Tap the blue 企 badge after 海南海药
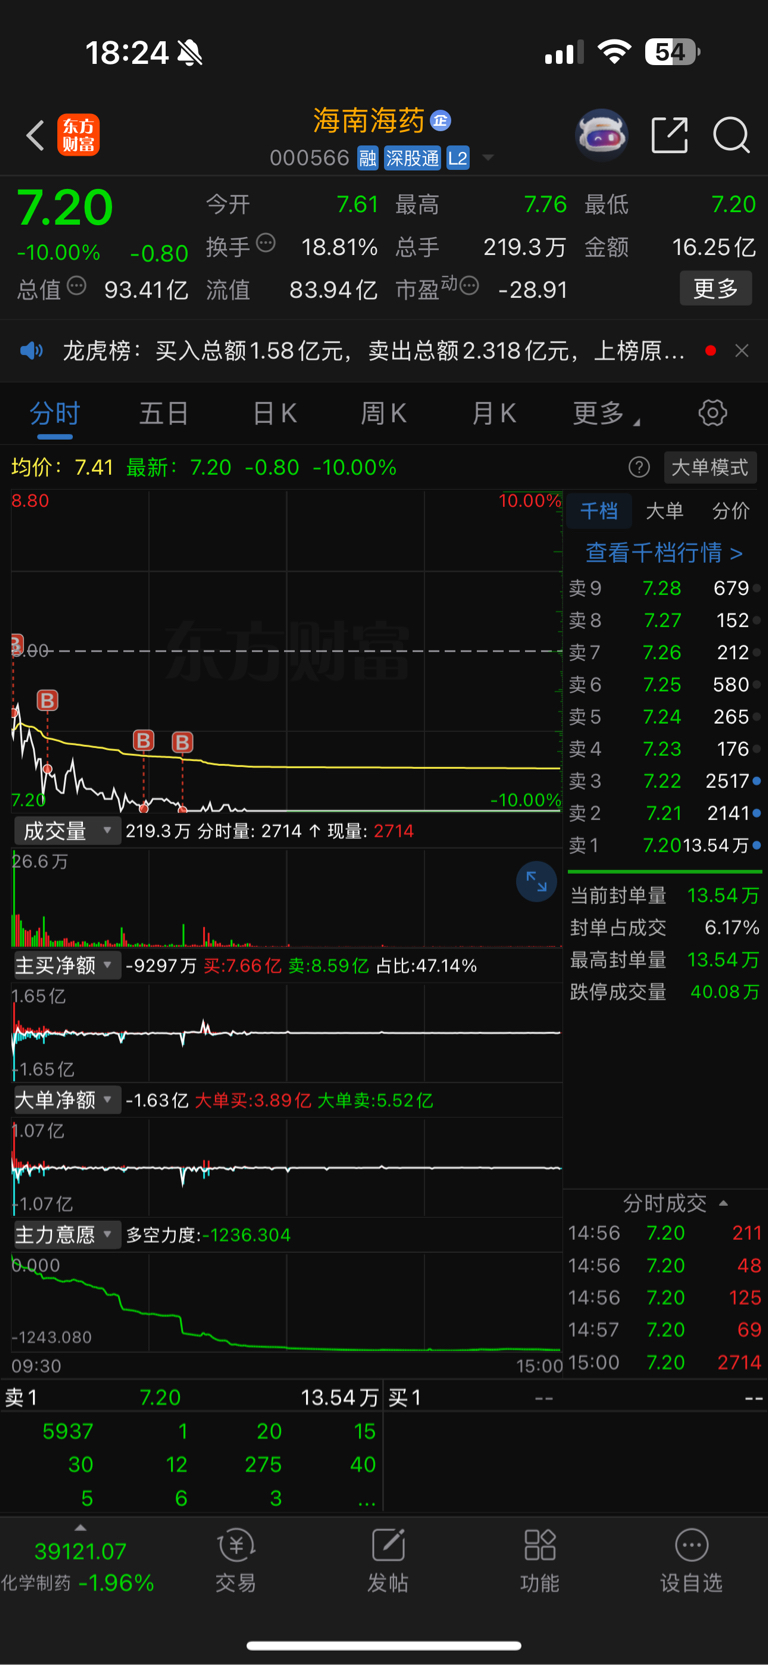768x1665 pixels. pyautogui.click(x=440, y=121)
